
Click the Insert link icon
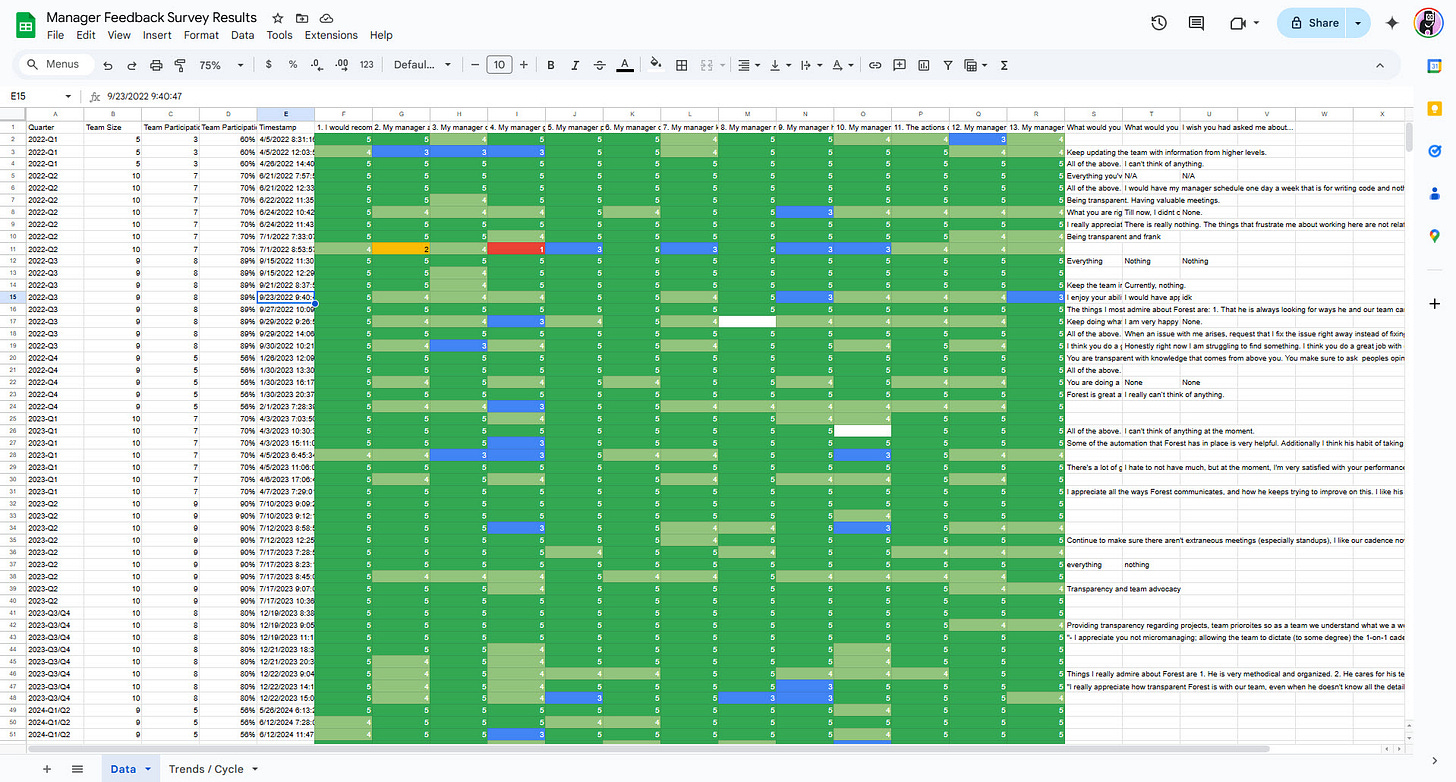(x=875, y=65)
